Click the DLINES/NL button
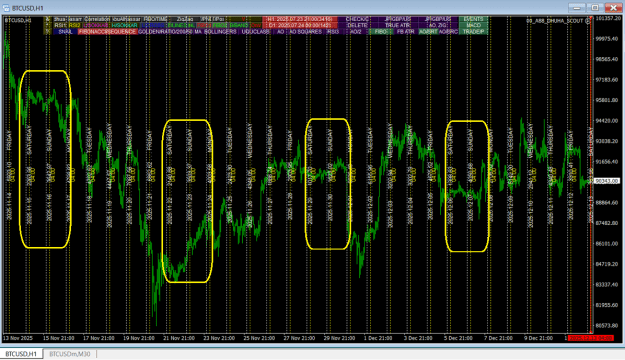 click(x=181, y=25)
